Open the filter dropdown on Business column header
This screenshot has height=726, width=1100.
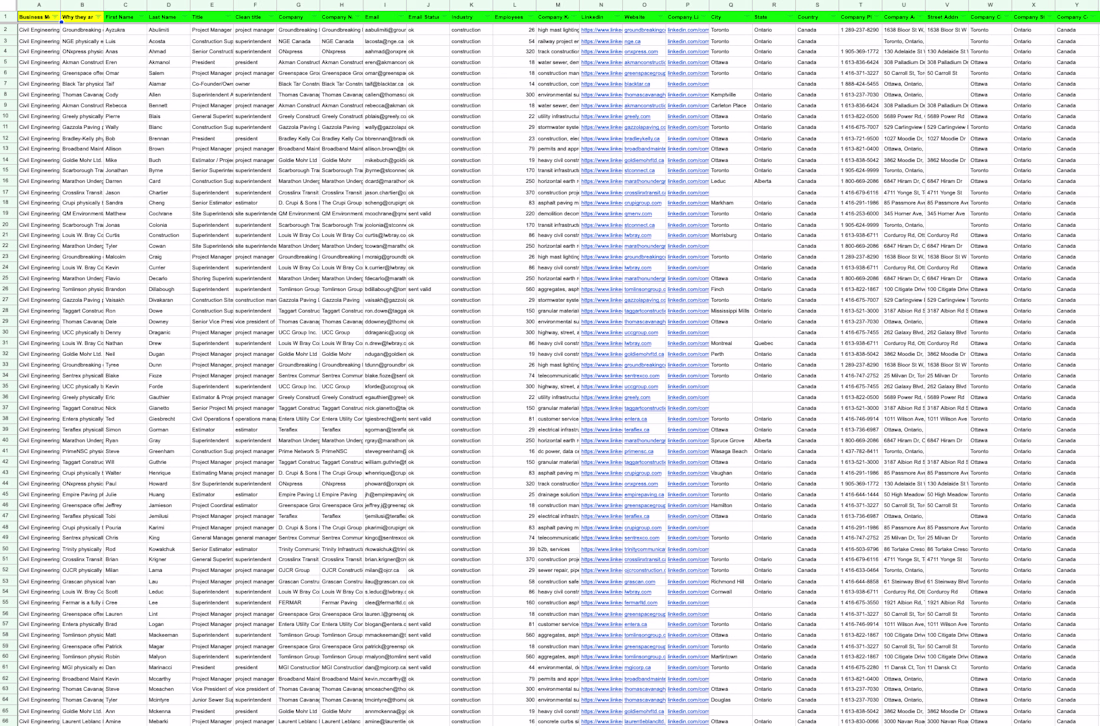point(55,17)
